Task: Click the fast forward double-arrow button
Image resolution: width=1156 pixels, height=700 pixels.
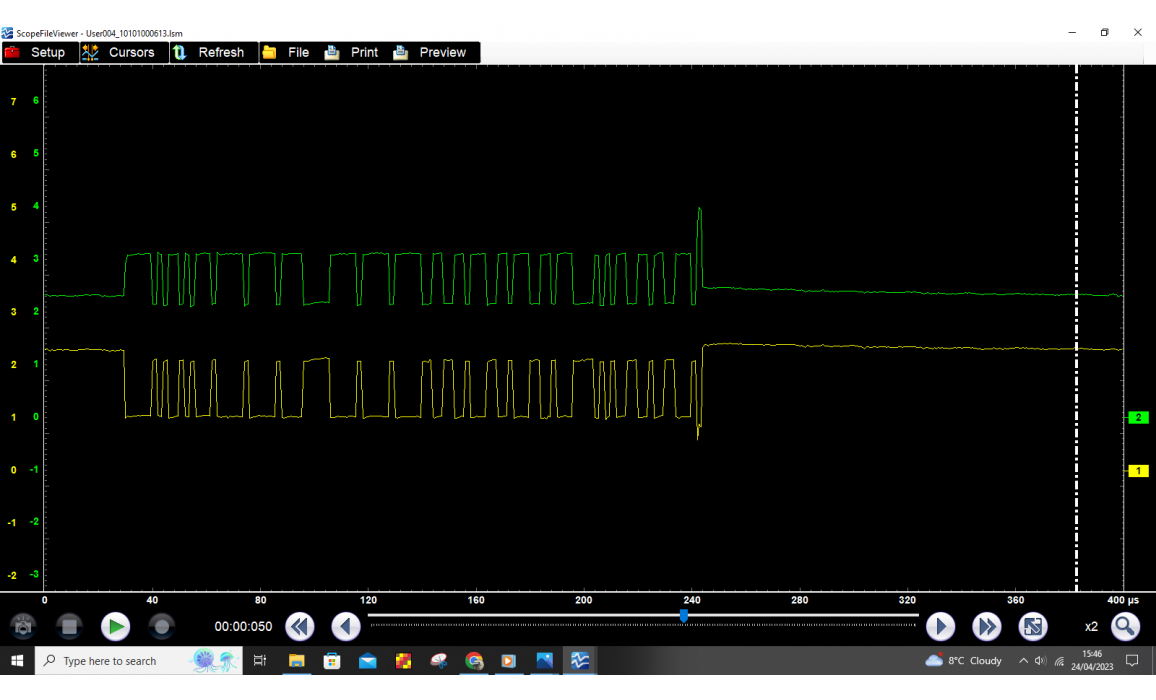Action: tap(987, 626)
